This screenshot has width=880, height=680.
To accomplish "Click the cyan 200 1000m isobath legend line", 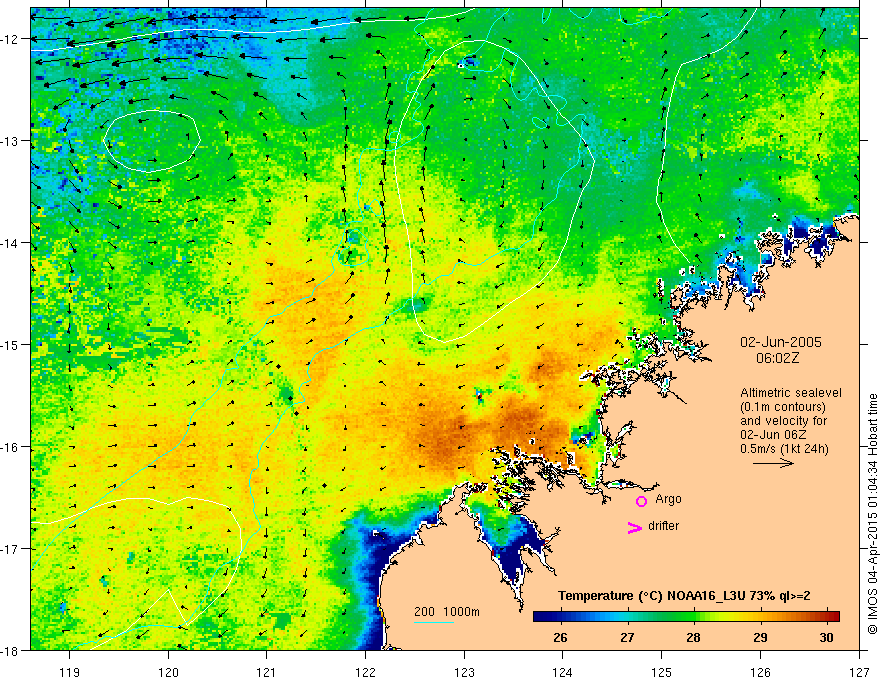I will coord(433,622).
